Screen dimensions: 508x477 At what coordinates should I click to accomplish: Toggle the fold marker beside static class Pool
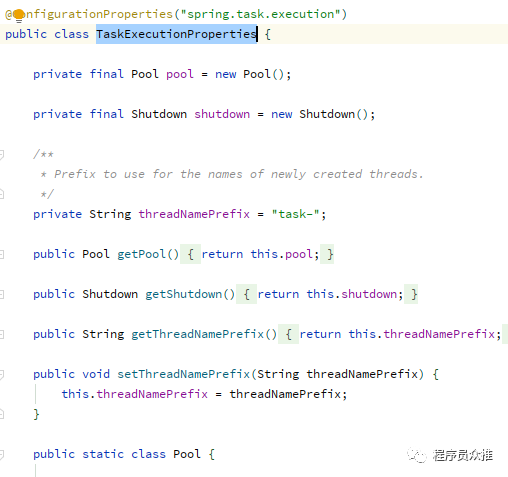tap(2, 454)
